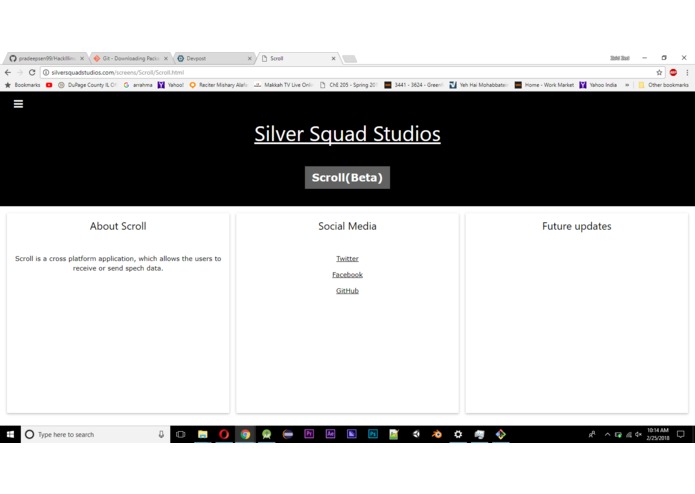Viewport: 695px width, 494px height.
Task: Switch to the Git - Downloading Package tab
Action: (x=131, y=58)
